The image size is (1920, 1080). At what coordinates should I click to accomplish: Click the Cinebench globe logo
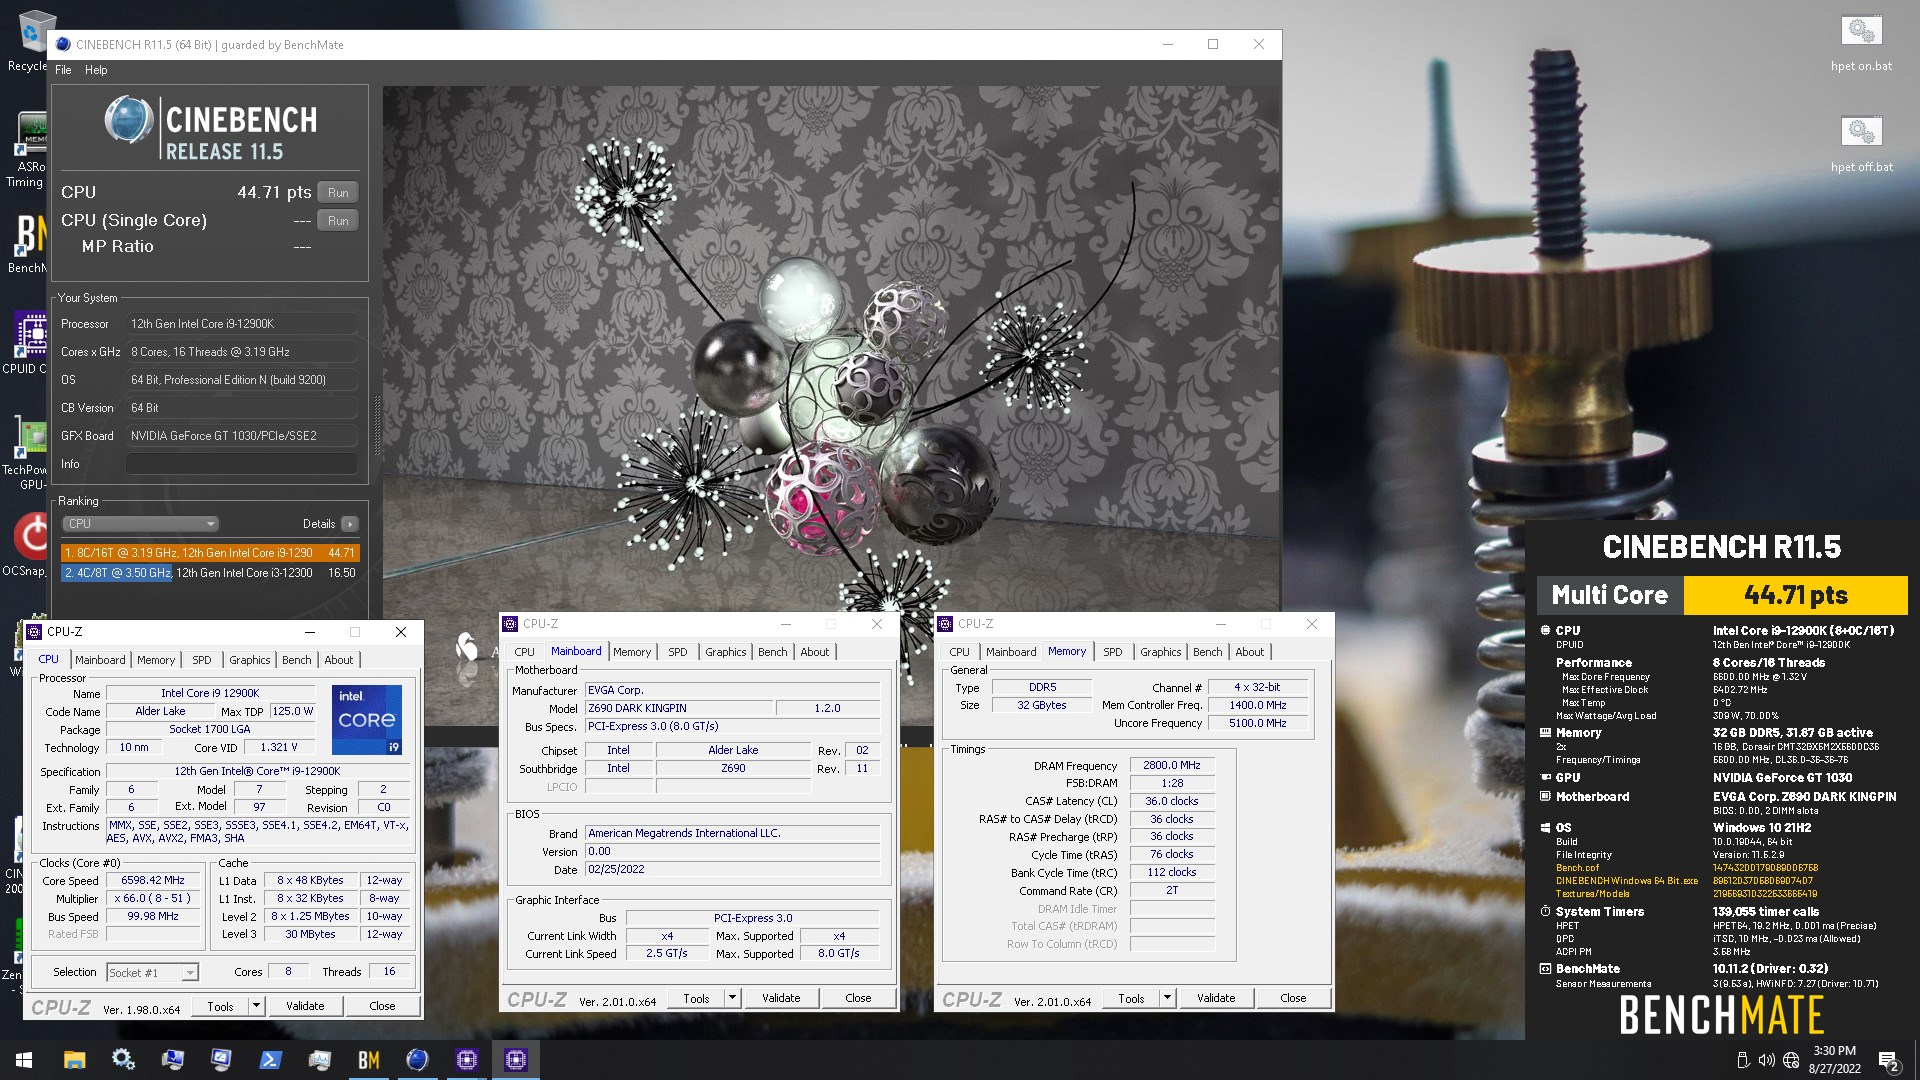[x=129, y=120]
